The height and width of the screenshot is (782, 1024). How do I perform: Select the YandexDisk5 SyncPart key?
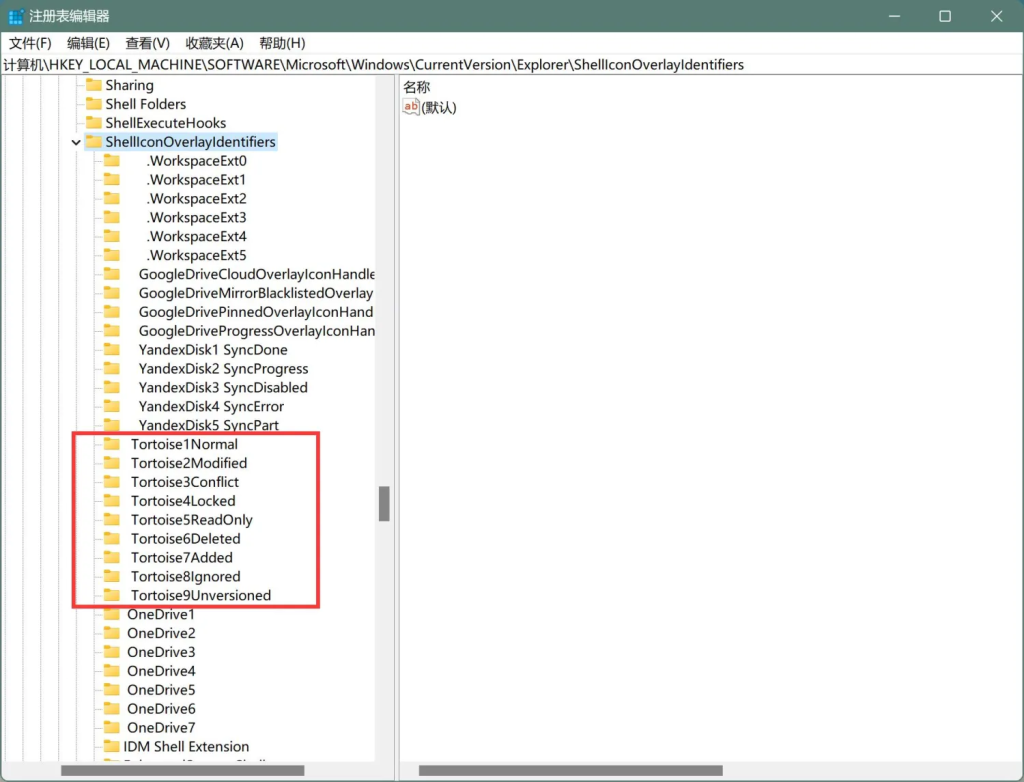pos(208,425)
